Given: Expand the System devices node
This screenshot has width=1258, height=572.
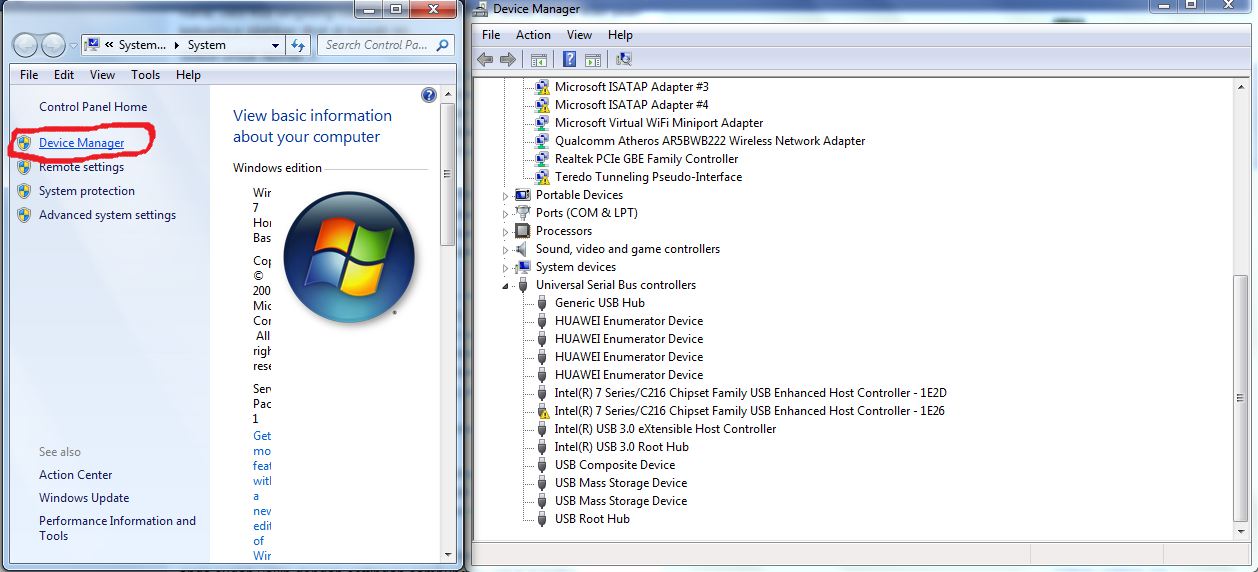Looking at the screenshot, I should pos(506,268).
